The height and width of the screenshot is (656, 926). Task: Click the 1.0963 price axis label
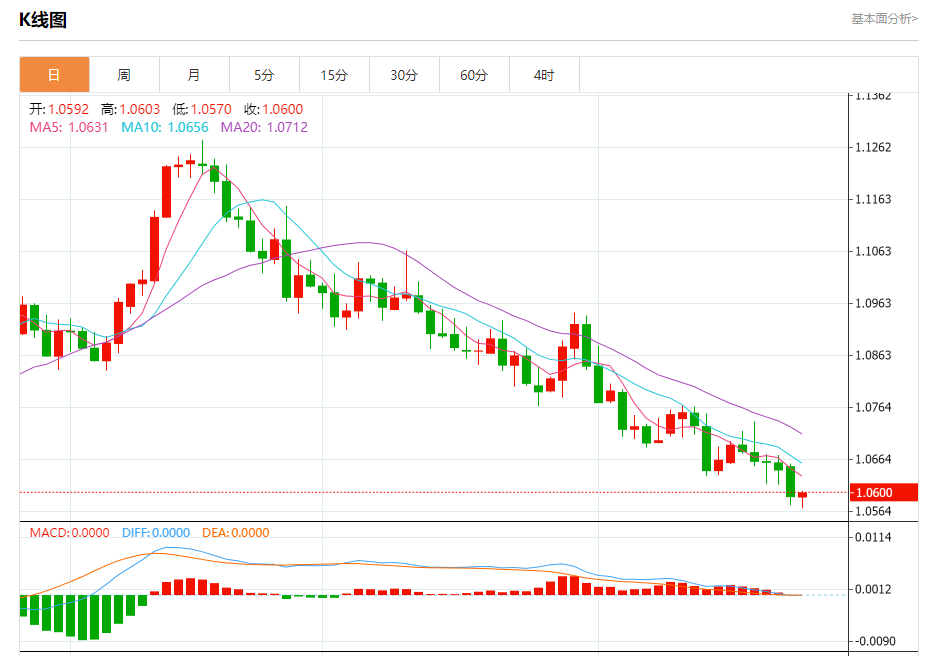(x=873, y=303)
